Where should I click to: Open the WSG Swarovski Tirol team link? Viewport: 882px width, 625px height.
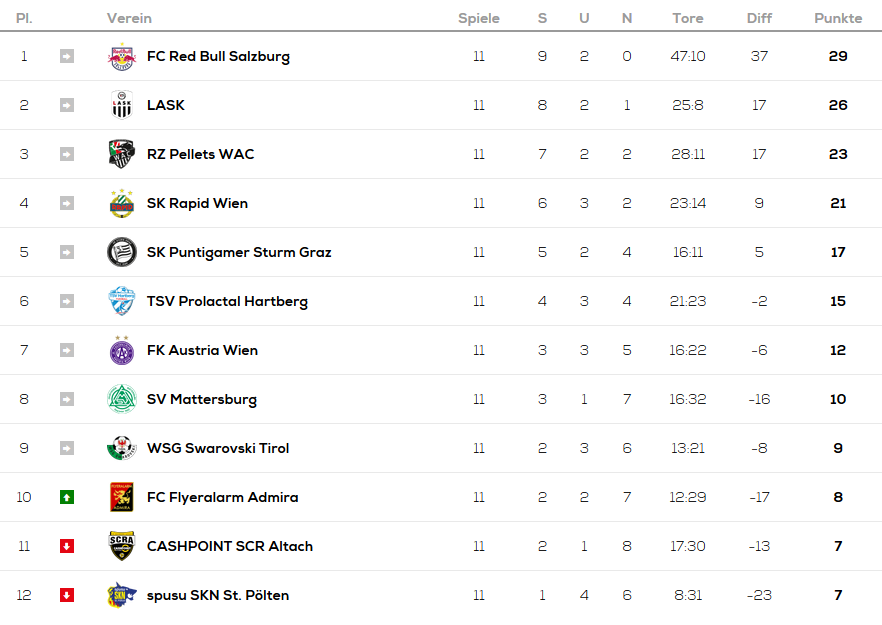point(218,448)
